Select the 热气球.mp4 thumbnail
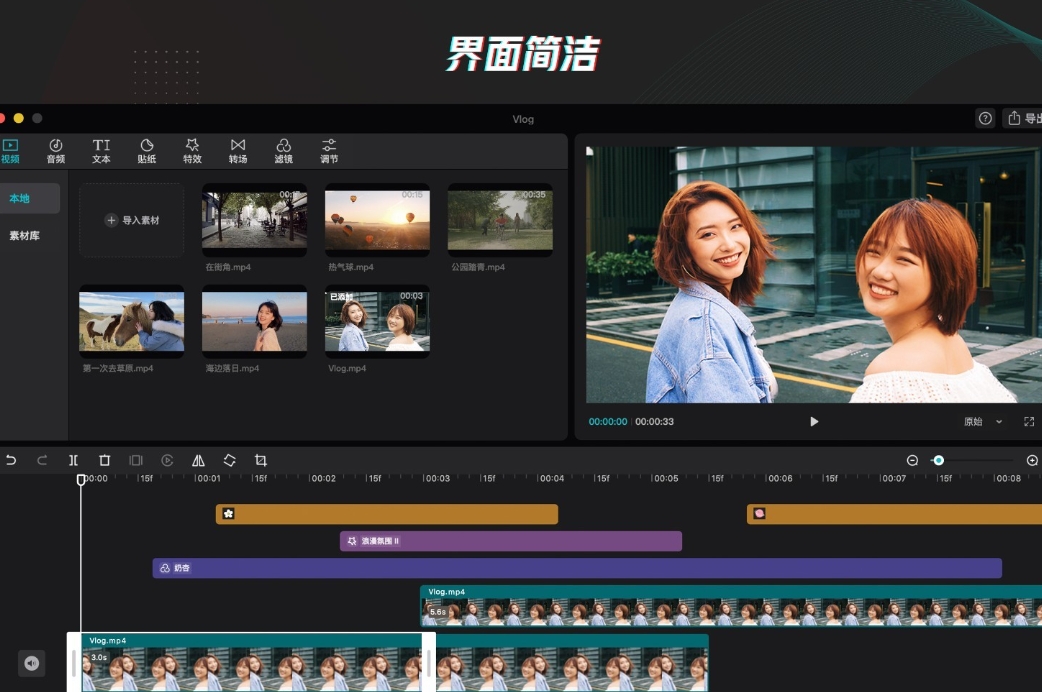 point(377,220)
